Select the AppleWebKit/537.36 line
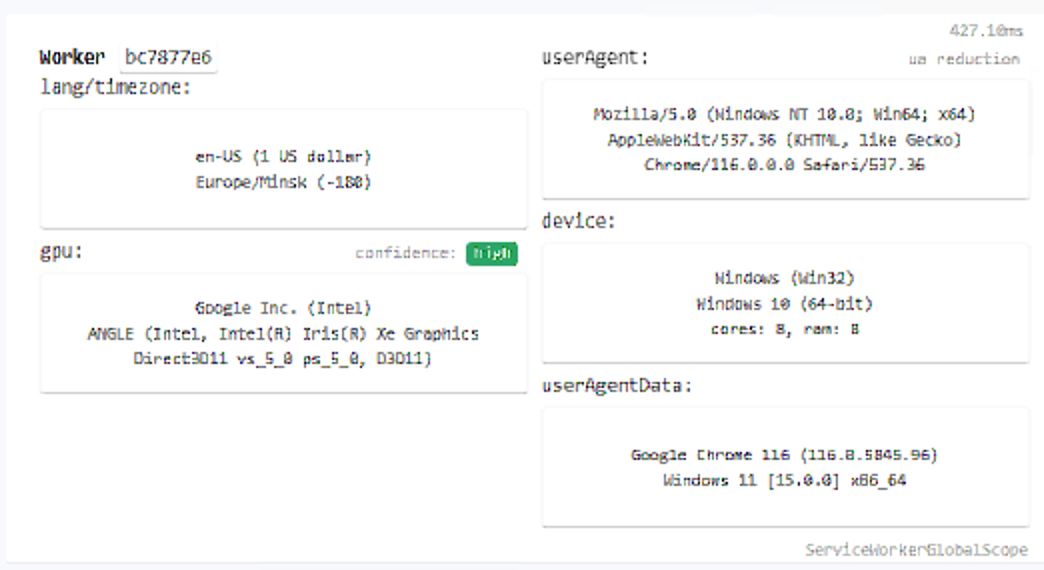1044x570 pixels. 784,139
